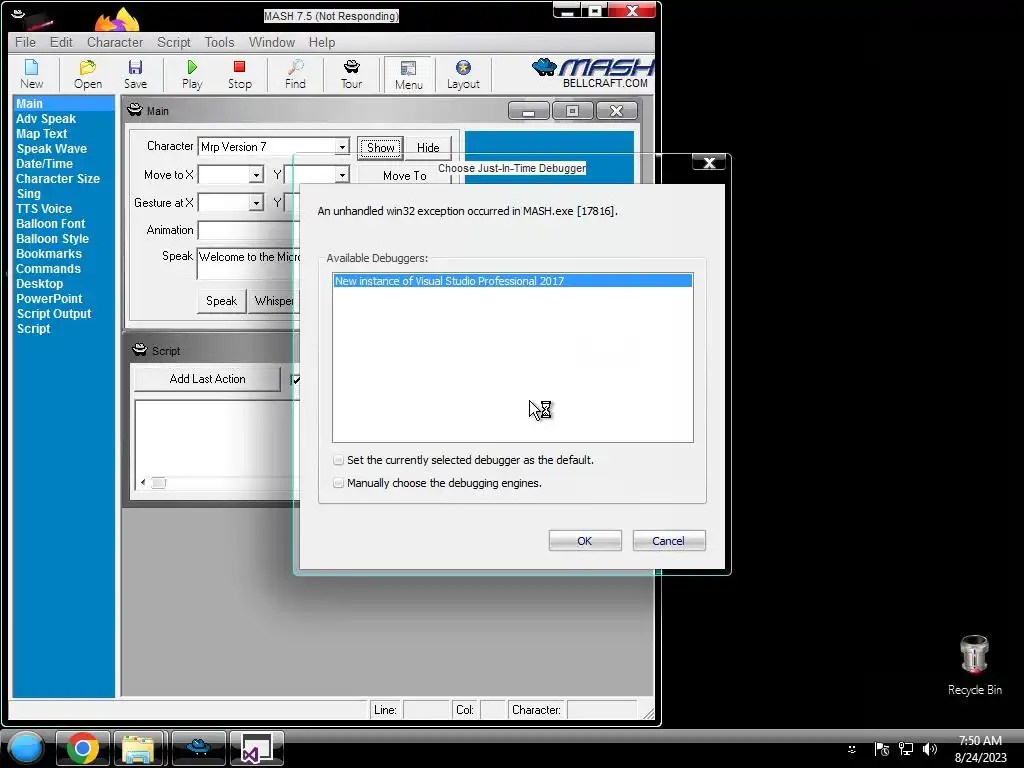Click the Speak button
The image size is (1024, 768).
tap(221, 301)
